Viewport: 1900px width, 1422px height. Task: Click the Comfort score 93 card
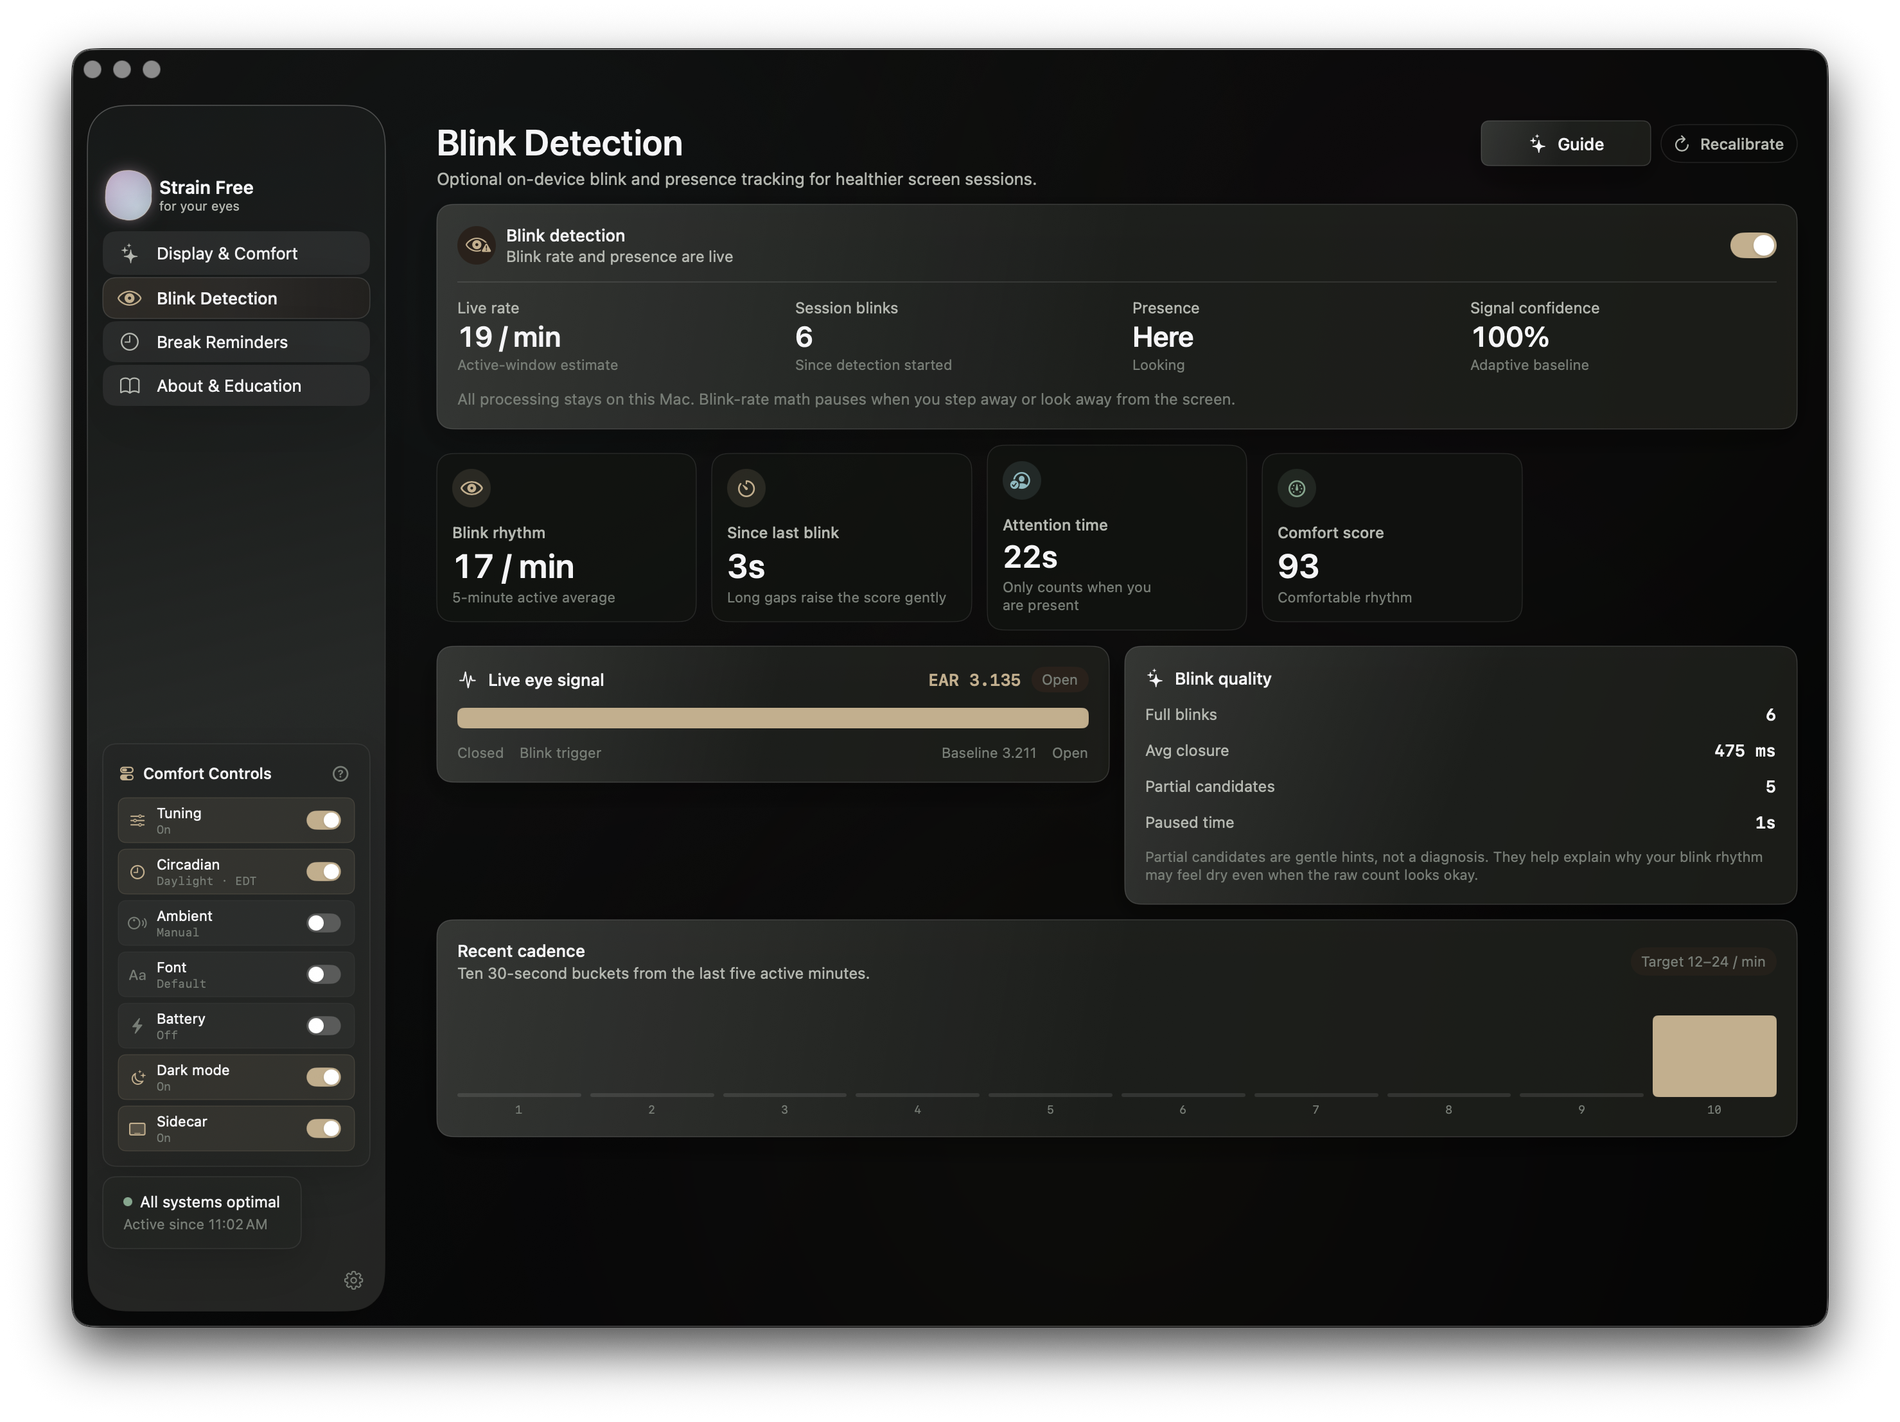point(1391,538)
